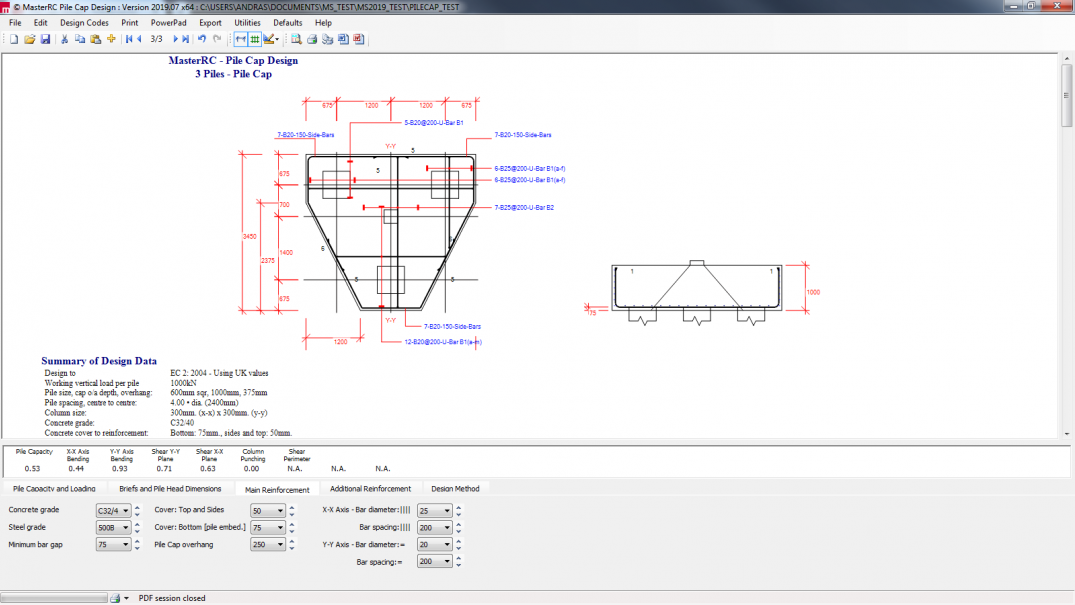1075x605 pixels.
Task: Jump to last page arrow icon
Action: tap(186, 39)
